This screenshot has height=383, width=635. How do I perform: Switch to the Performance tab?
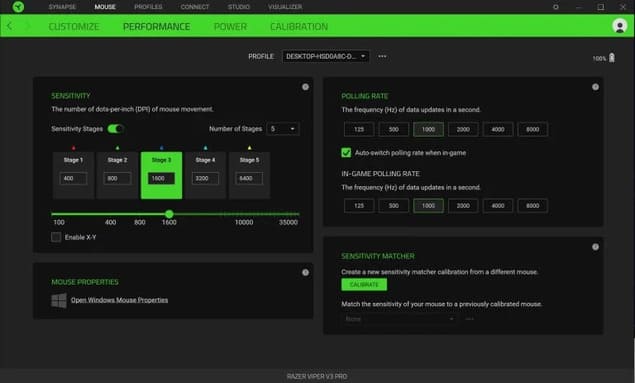(x=156, y=26)
